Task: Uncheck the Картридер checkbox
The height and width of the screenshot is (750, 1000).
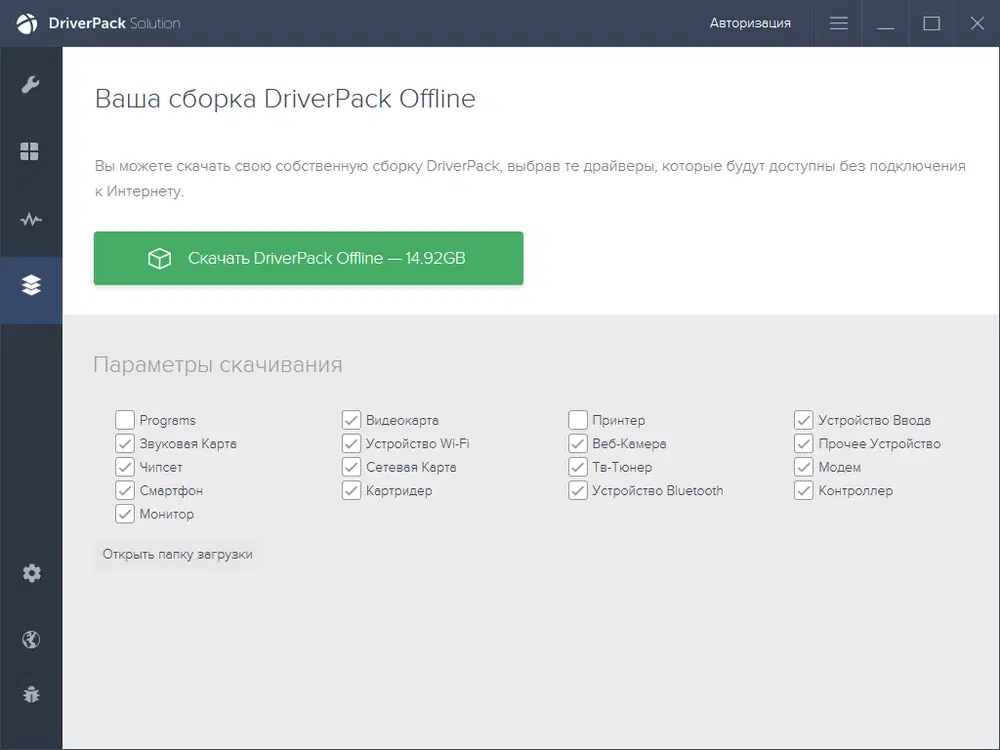Action: [351, 490]
